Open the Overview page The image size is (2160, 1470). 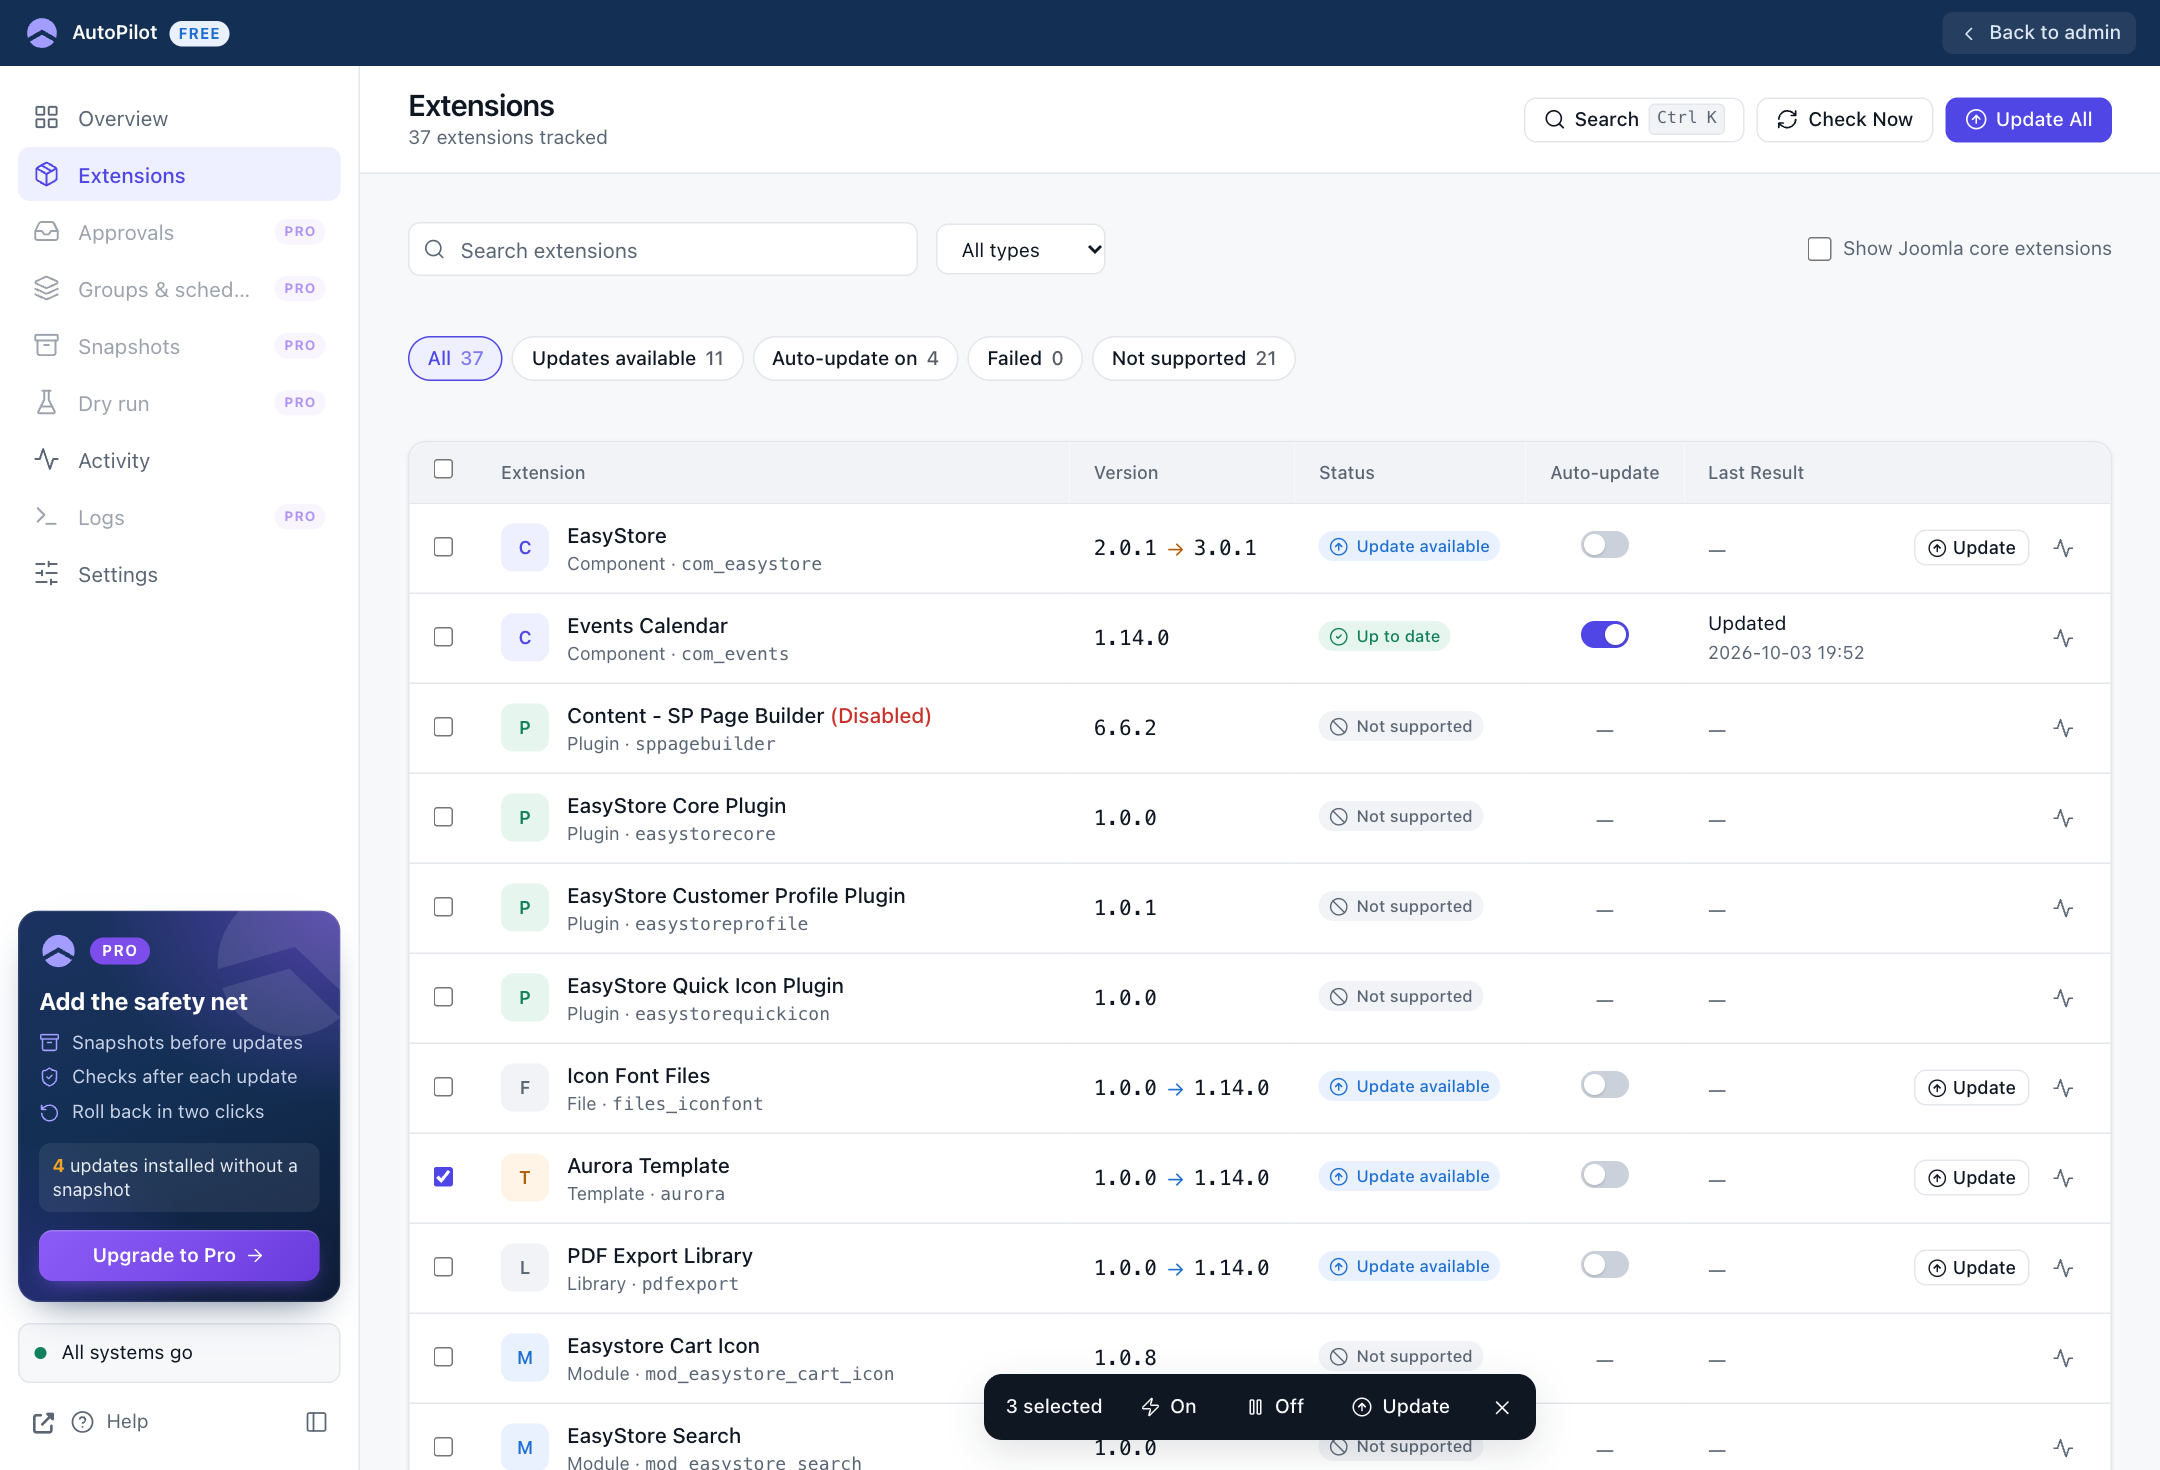click(x=179, y=118)
